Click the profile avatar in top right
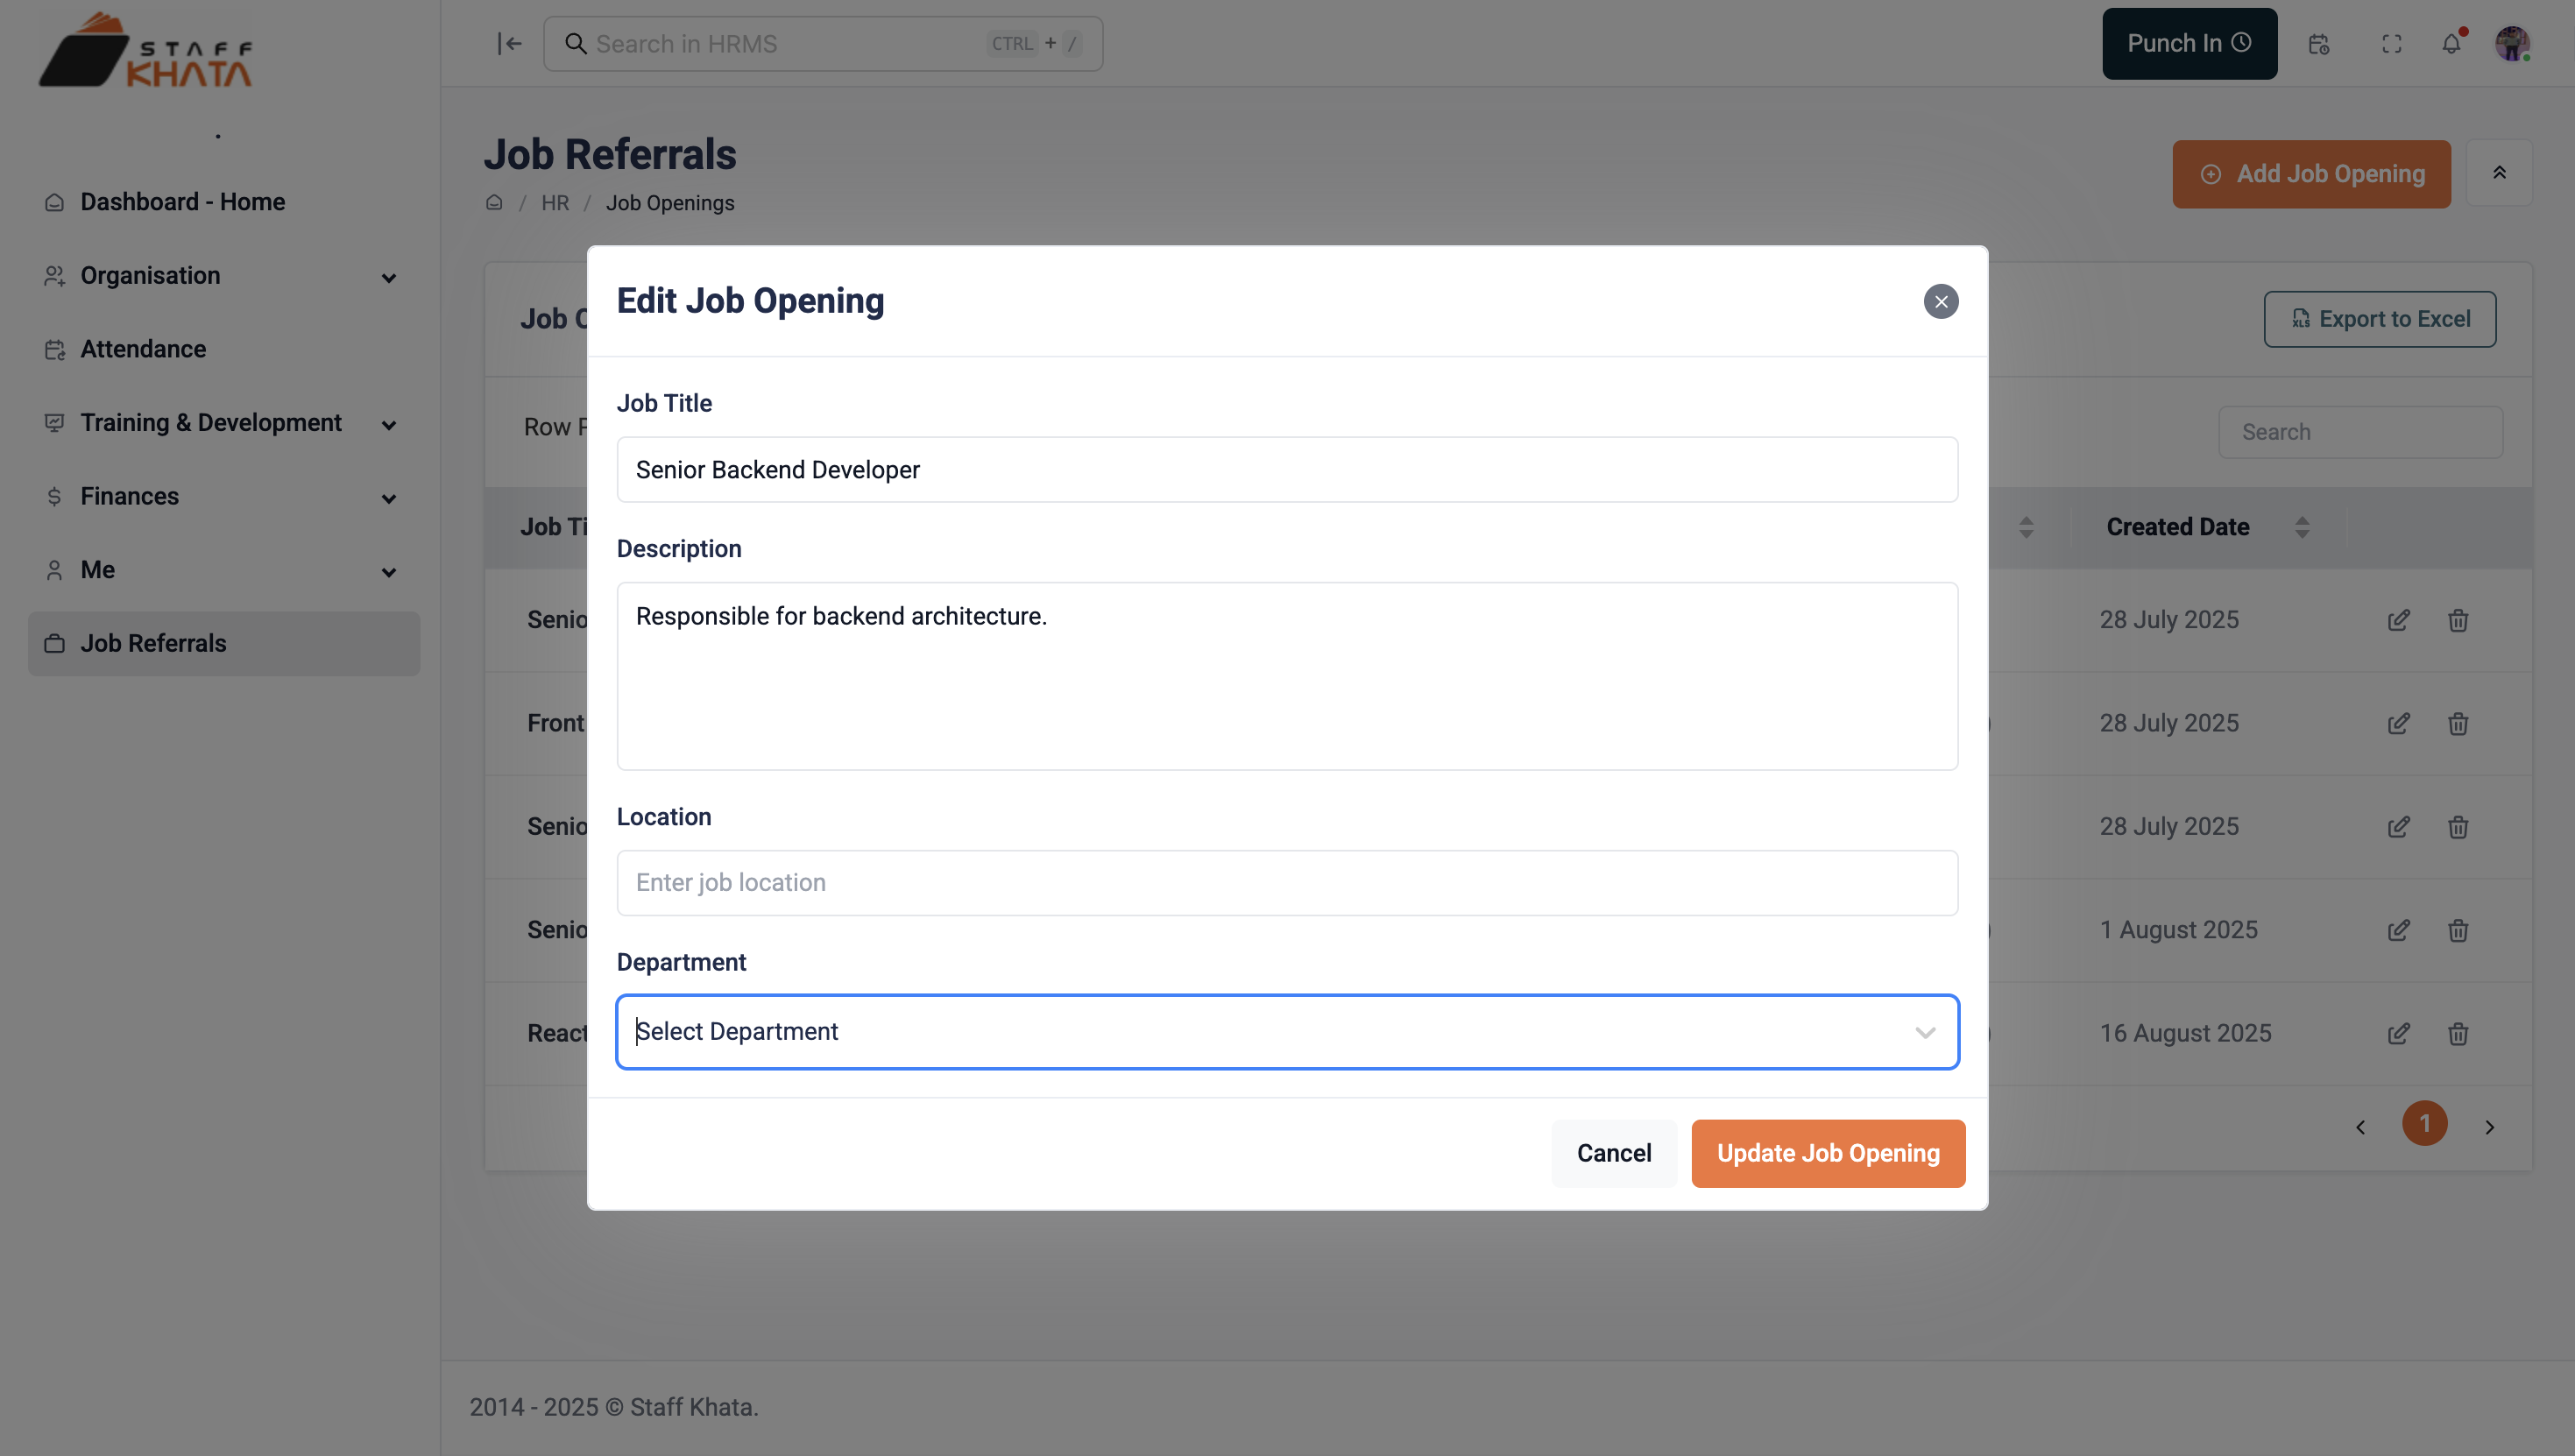The height and width of the screenshot is (1456, 2575). (x=2513, y=43)
